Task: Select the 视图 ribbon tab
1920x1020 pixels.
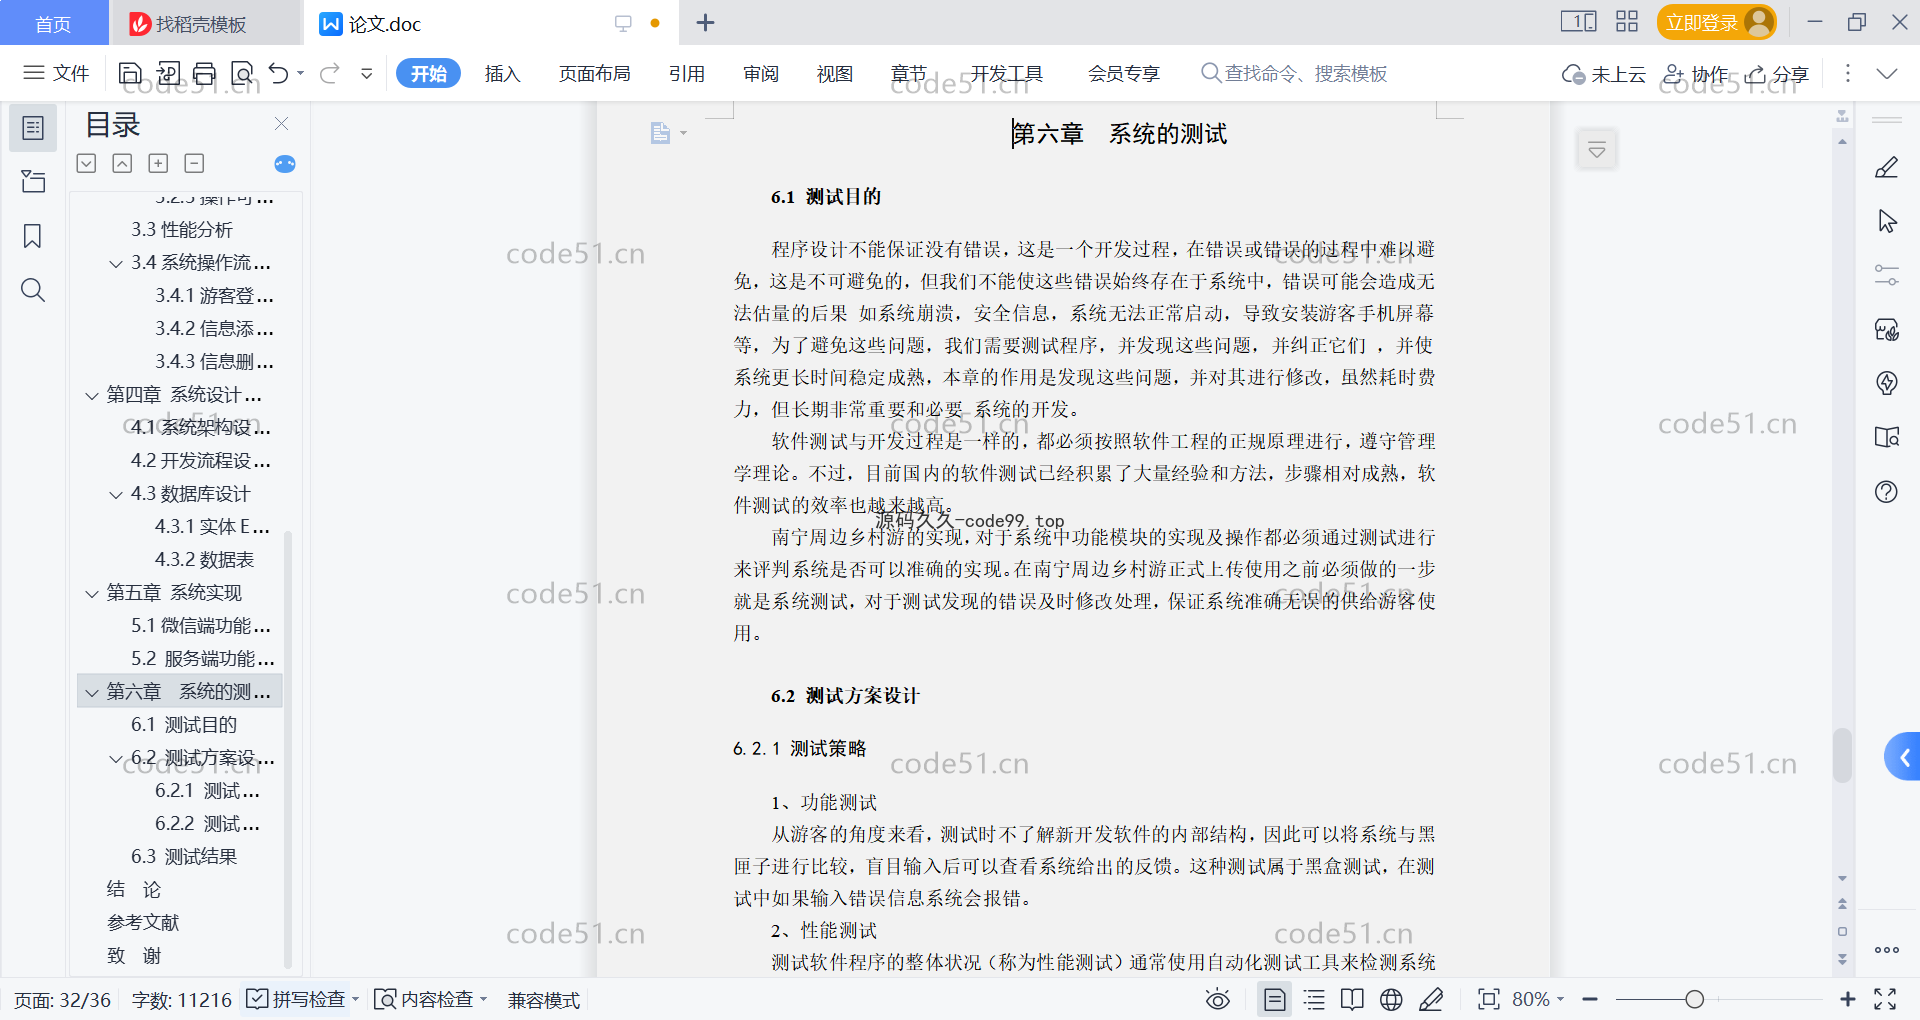Action: (x=835, y=73)
